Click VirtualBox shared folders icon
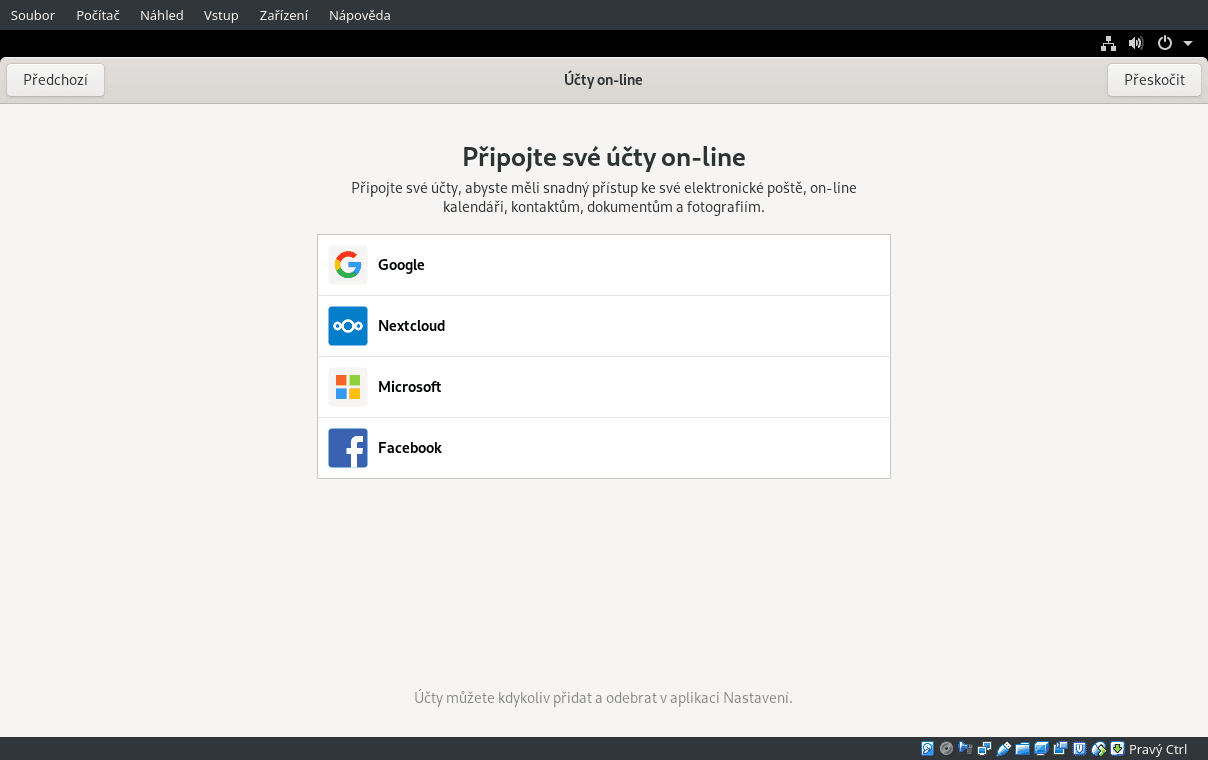The height and width of the screenshot is (760, 1208). (1023, 749)
